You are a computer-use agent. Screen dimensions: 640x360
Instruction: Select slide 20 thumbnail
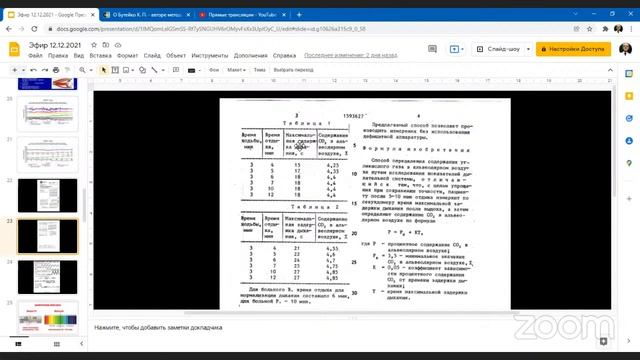point(47,114)
